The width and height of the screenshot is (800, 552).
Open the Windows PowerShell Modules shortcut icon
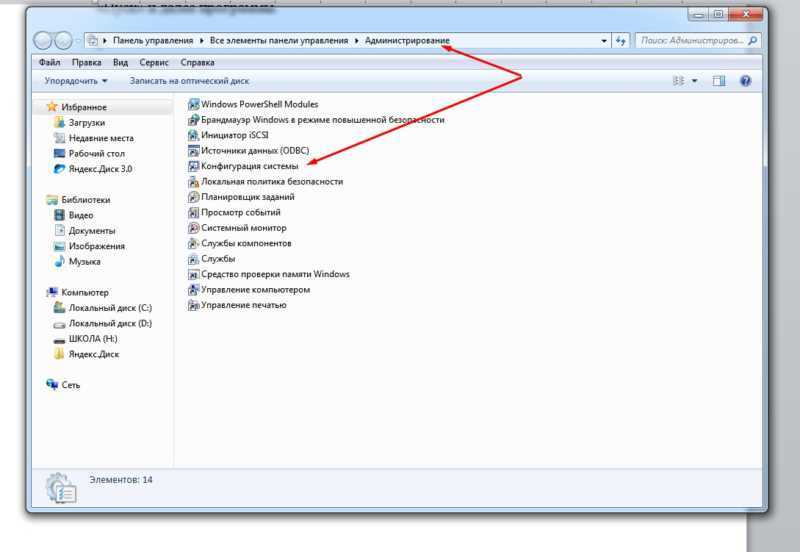193,105
